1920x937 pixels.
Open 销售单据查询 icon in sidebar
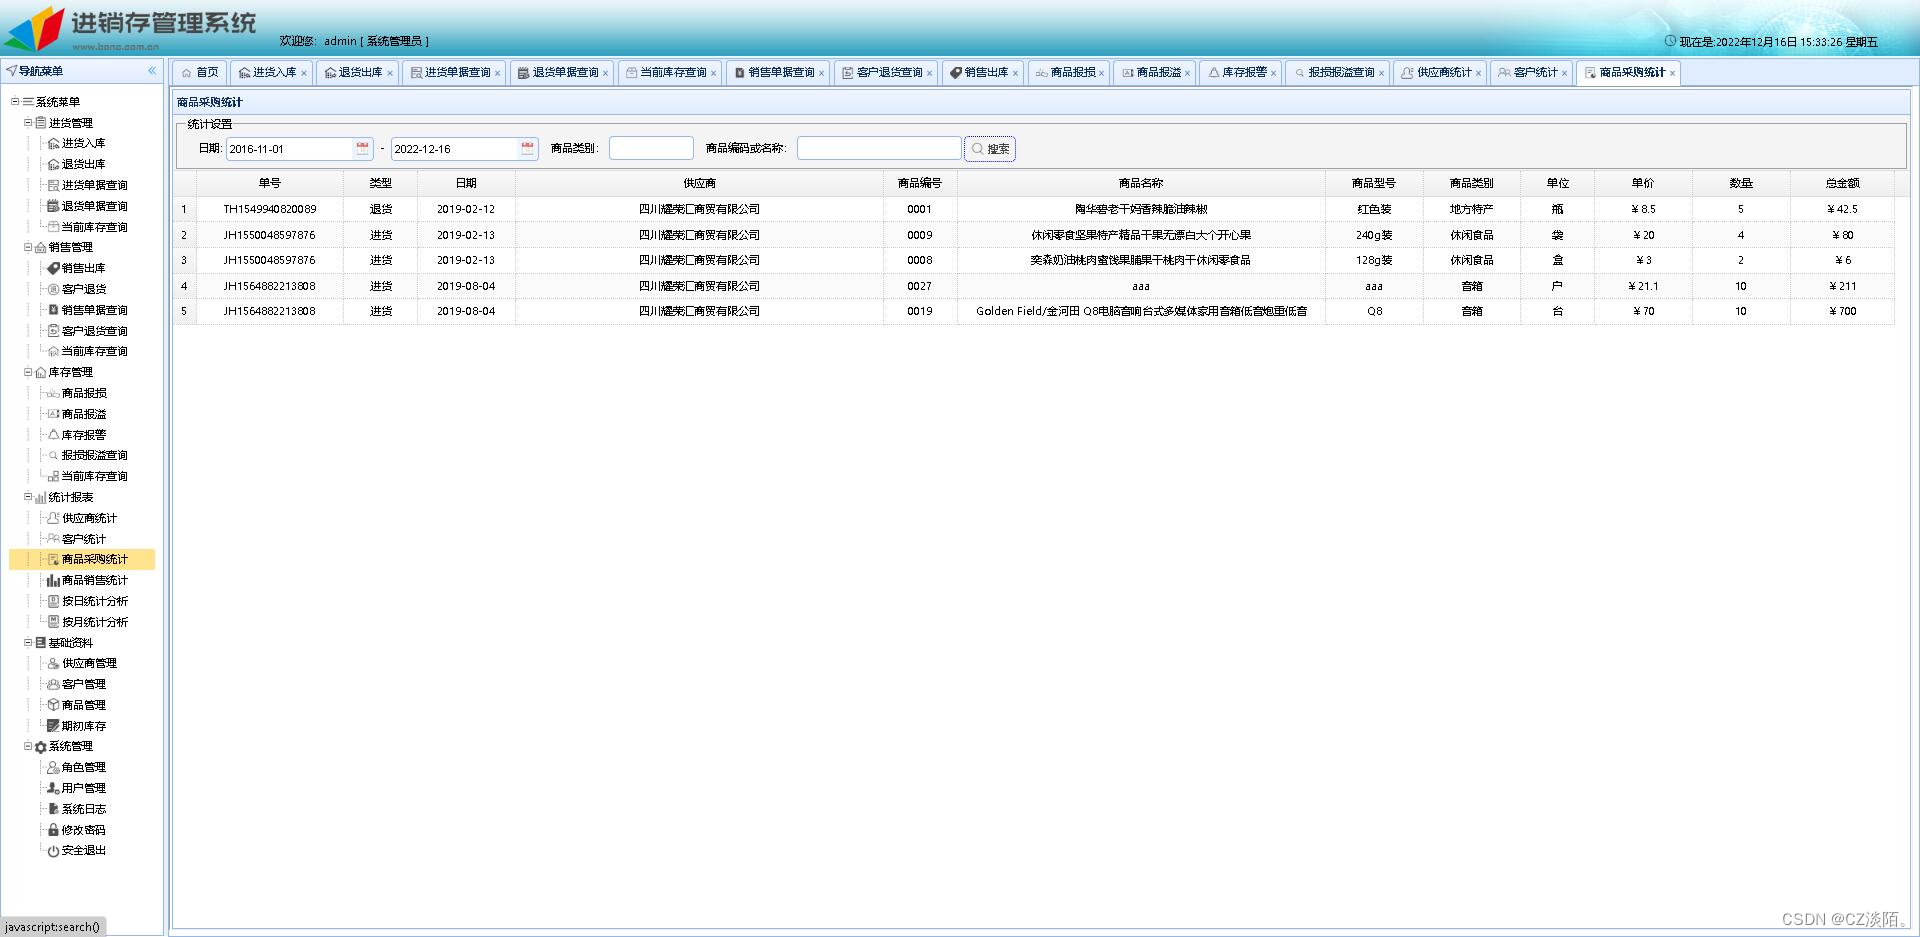54,310
